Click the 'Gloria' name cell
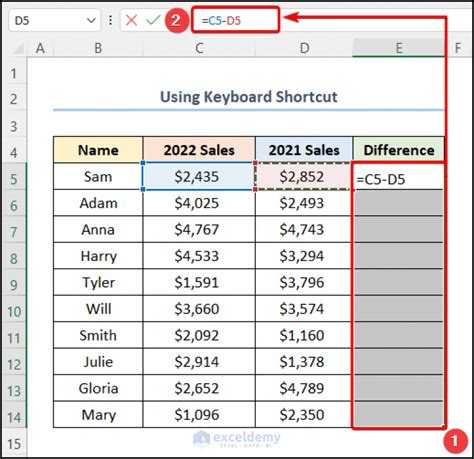Image resolution: width=474 pixels, height=459 pixels. 98,388
